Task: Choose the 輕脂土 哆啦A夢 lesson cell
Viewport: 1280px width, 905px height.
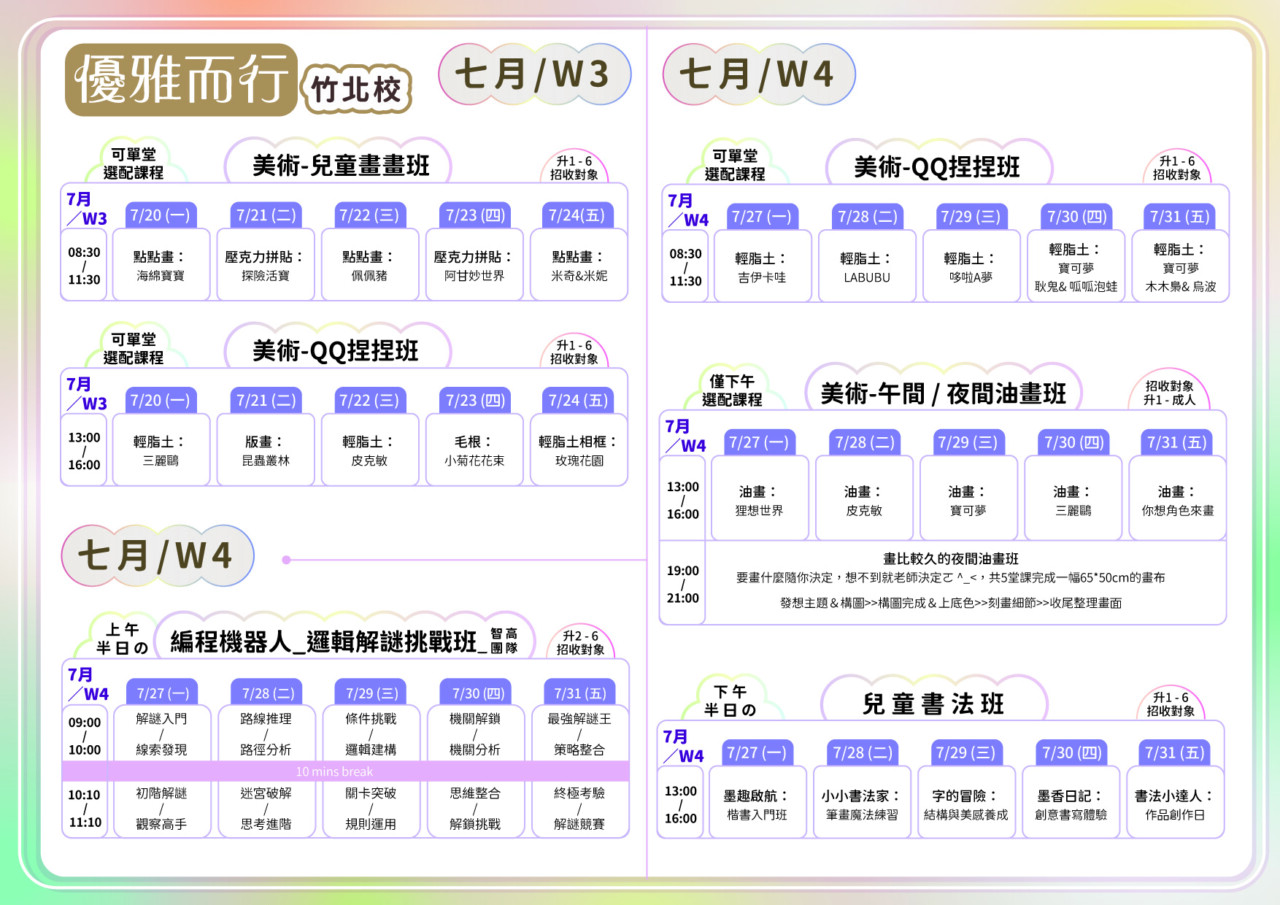Action: [971, 267]
